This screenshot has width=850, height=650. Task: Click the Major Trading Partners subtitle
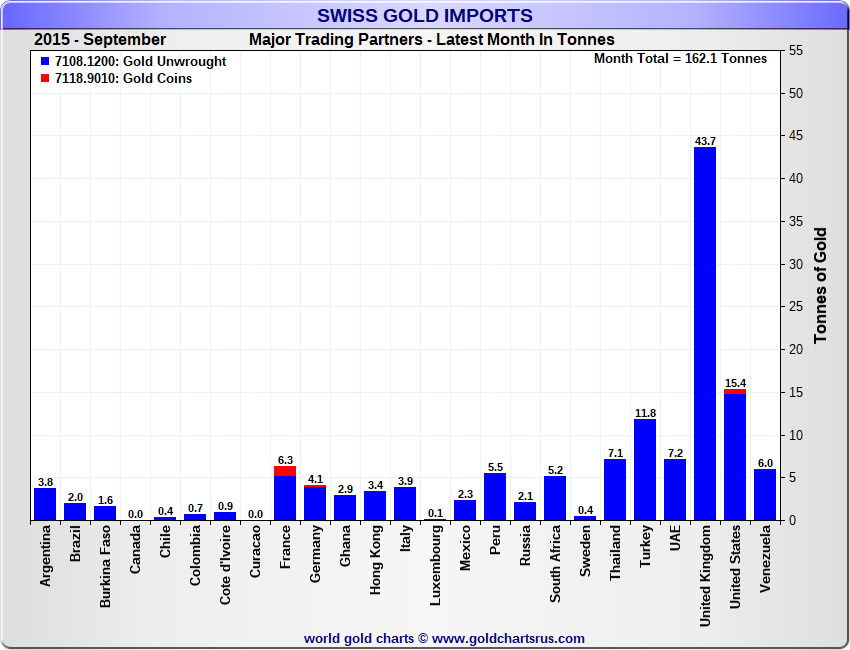[x=431, y=40]
